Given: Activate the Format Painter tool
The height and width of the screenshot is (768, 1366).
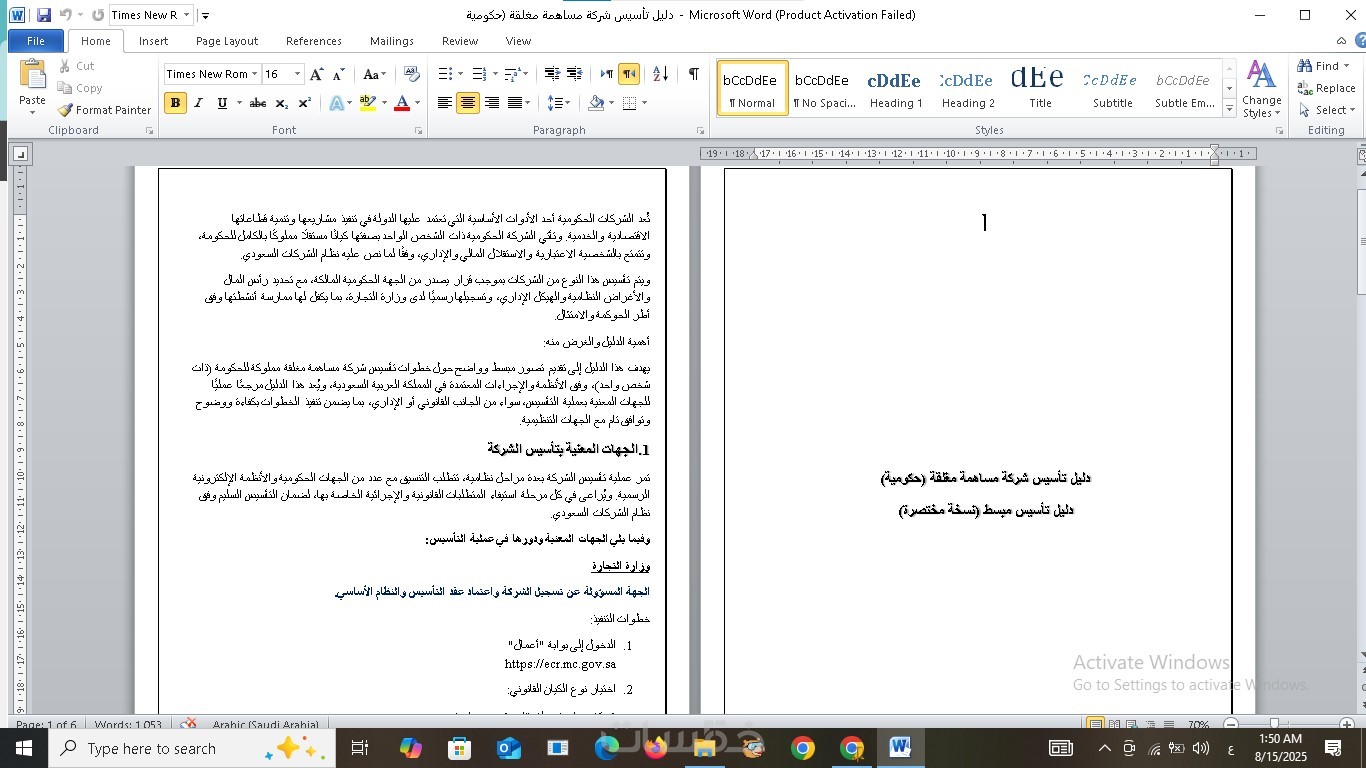Looking at the screenshot, I should [x=104, y=110].
